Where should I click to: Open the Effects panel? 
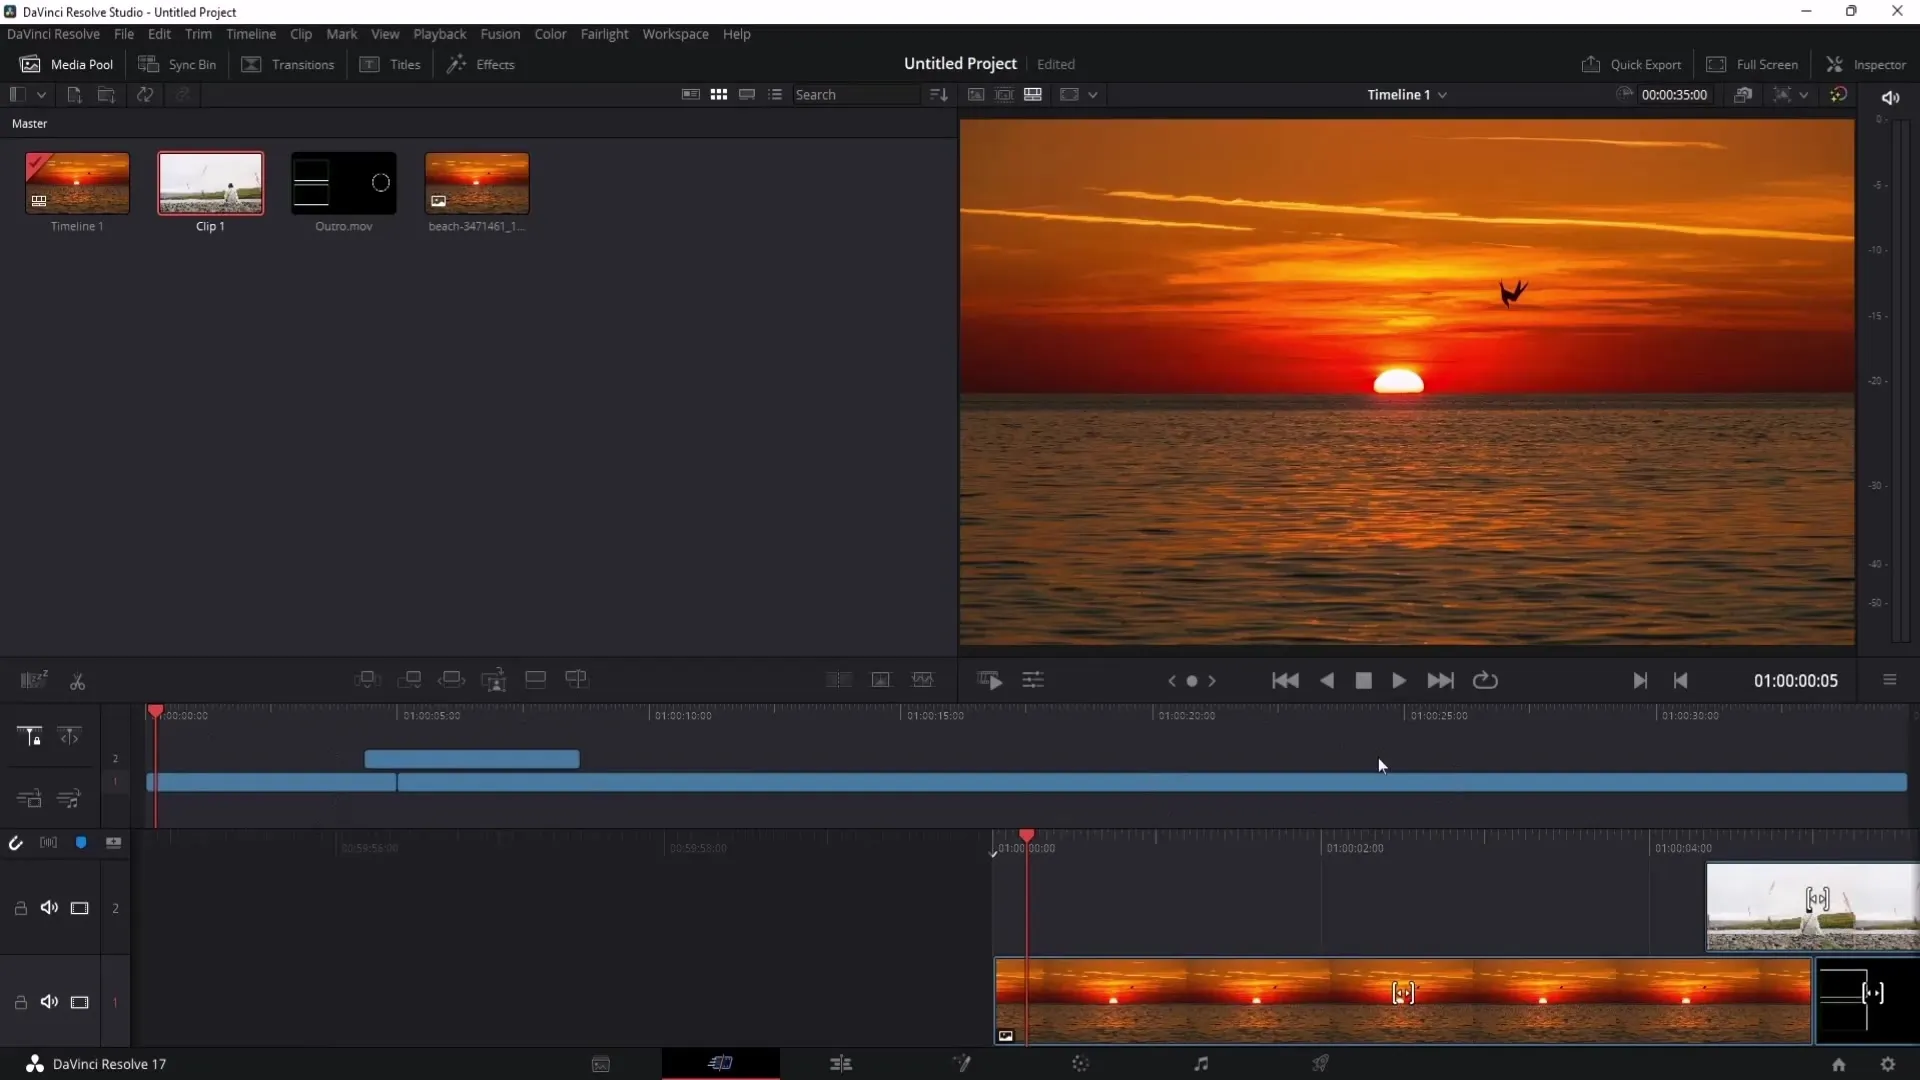(x=481, y=64)
